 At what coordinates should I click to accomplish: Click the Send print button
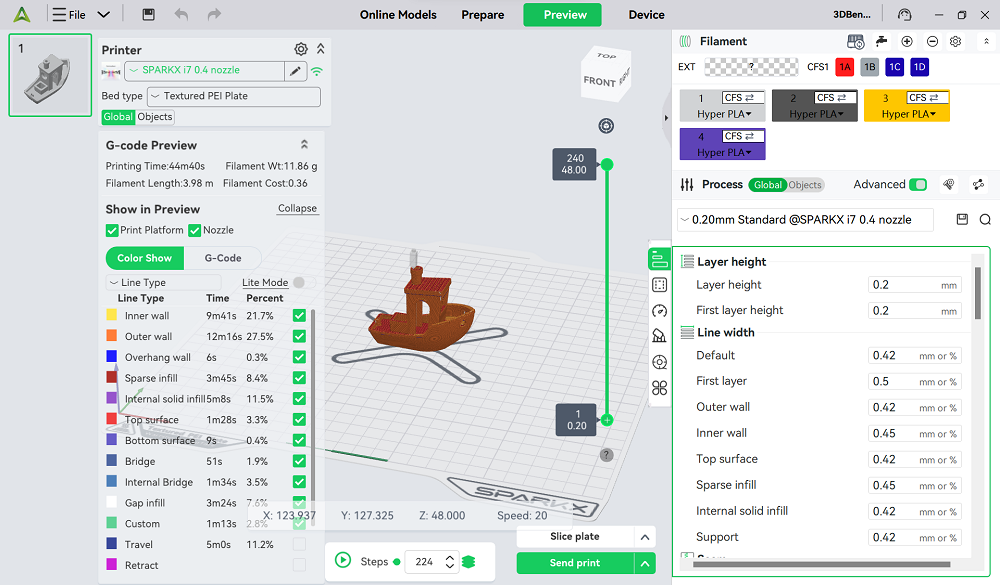pos(575,563)
